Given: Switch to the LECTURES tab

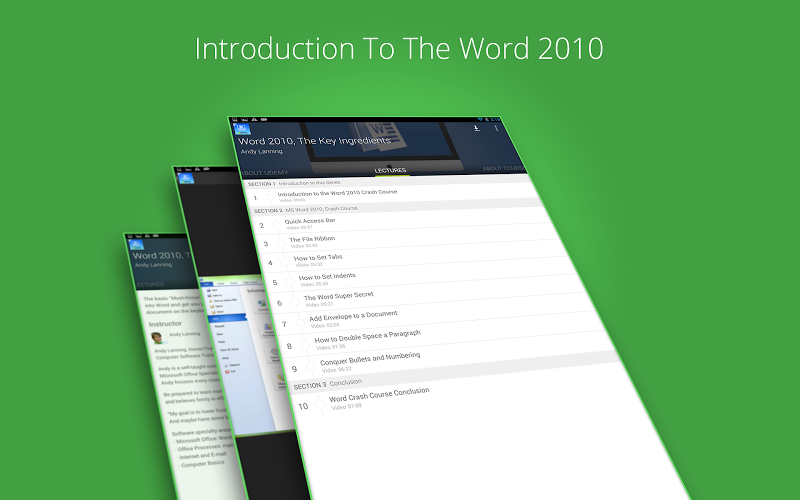Looking at the screenshot, I should pyautogui.click(x=391, y=170).
